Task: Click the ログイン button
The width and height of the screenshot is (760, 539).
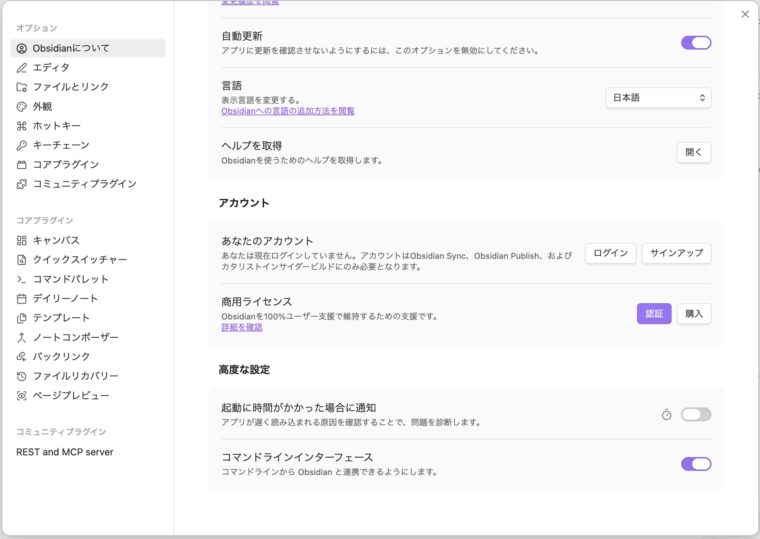Action: tap(610, 253)
